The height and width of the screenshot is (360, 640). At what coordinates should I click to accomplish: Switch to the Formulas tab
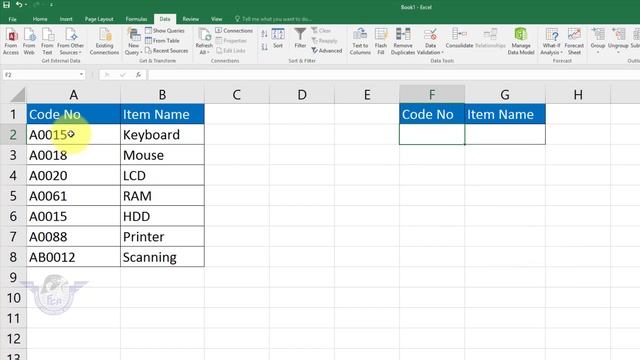pos(136,19)
